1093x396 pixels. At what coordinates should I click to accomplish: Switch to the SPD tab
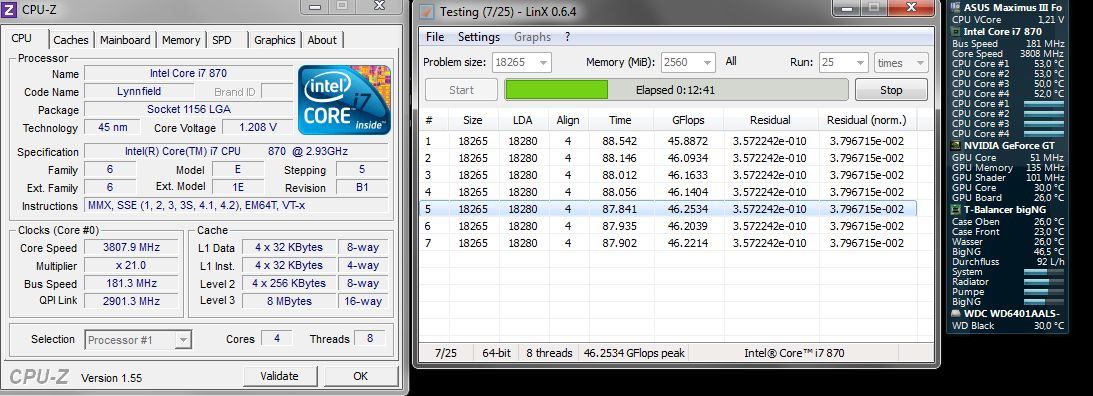[222, 40]
